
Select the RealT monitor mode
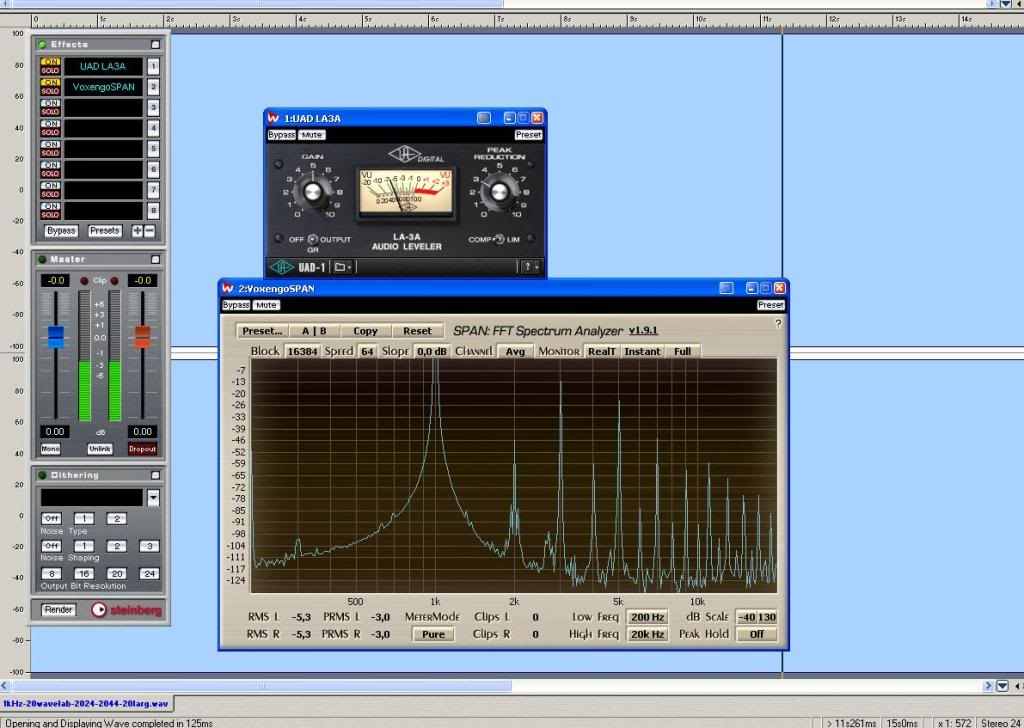(601, 351)
